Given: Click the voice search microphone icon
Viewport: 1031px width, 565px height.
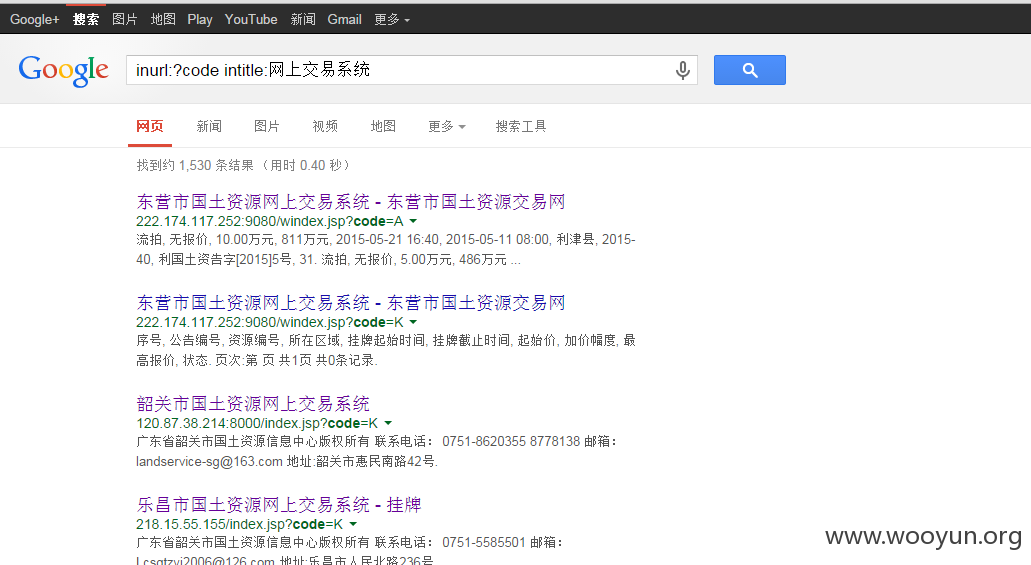Looking at the screenshot, I should click(x=683, y=70).
